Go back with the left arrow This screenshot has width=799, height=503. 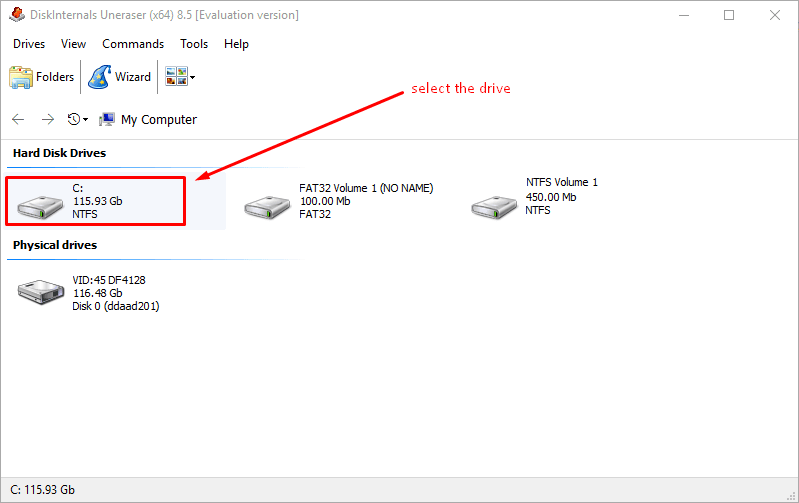click(18, 119)
